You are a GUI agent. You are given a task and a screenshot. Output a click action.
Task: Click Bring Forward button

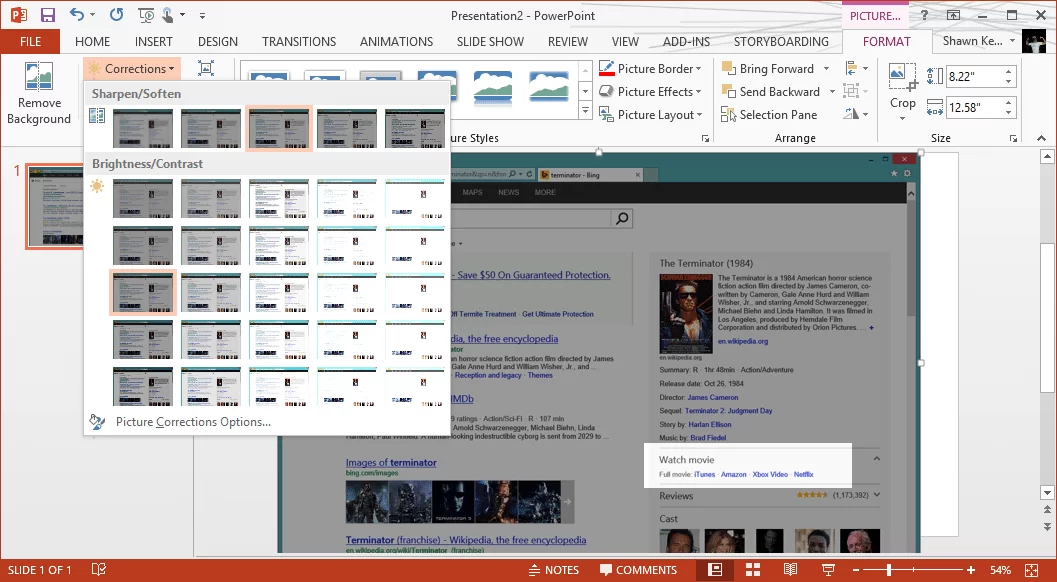(x=768, y=68)
